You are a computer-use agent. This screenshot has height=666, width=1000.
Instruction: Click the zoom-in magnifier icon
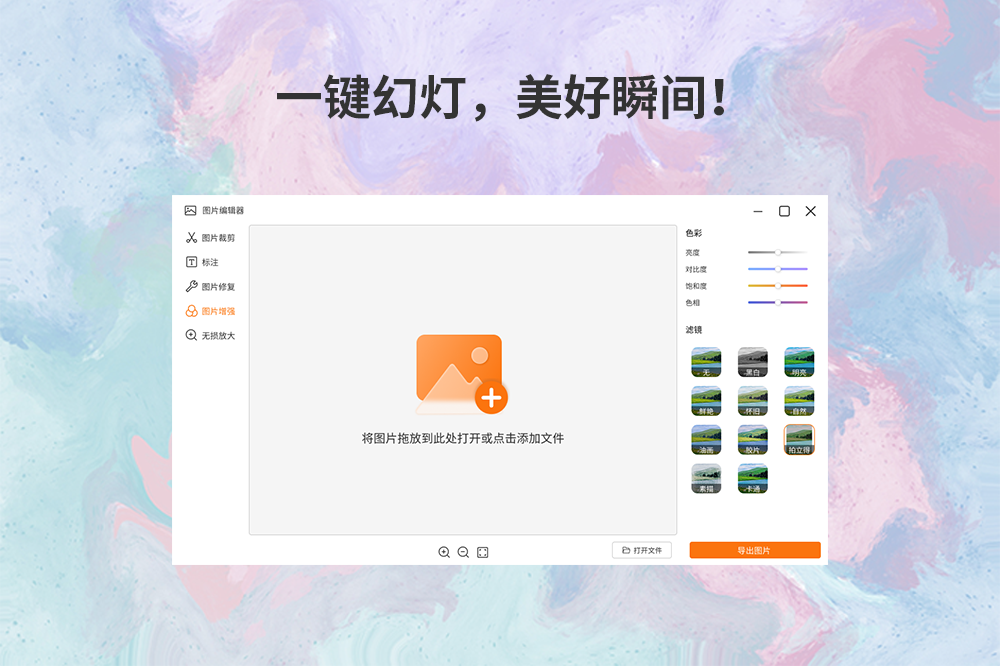(443, 550)
